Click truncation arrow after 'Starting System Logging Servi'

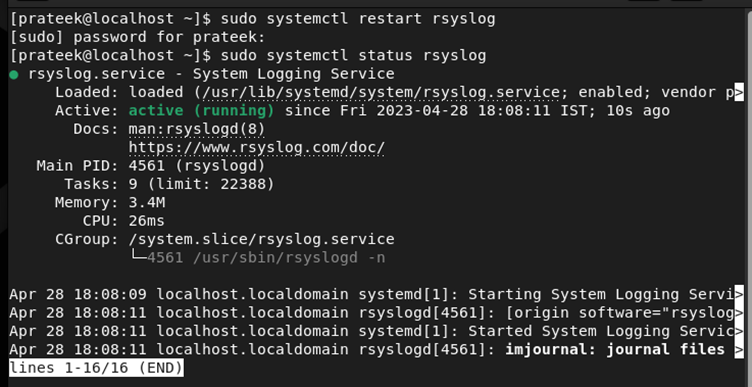click(739, 294)
